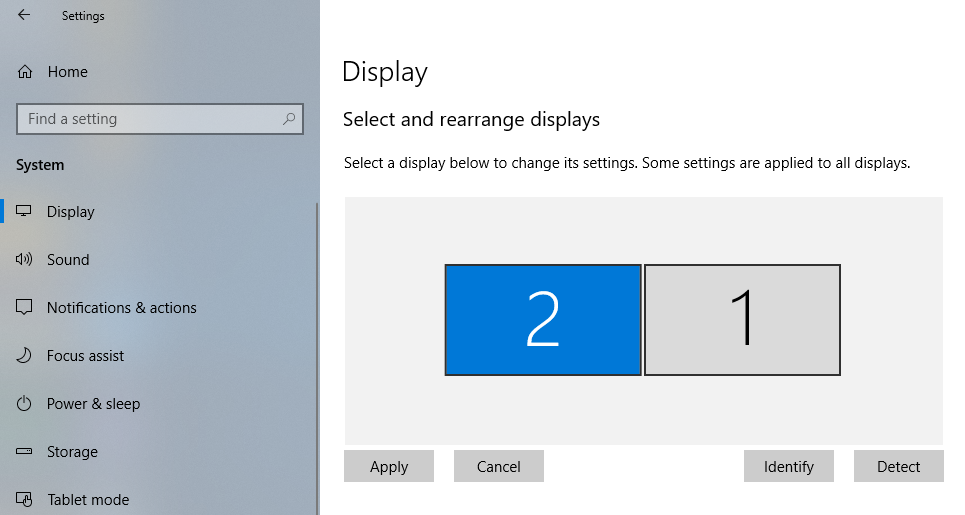
Task: Go back with the Settings arrow
Action: pos(24,15)
